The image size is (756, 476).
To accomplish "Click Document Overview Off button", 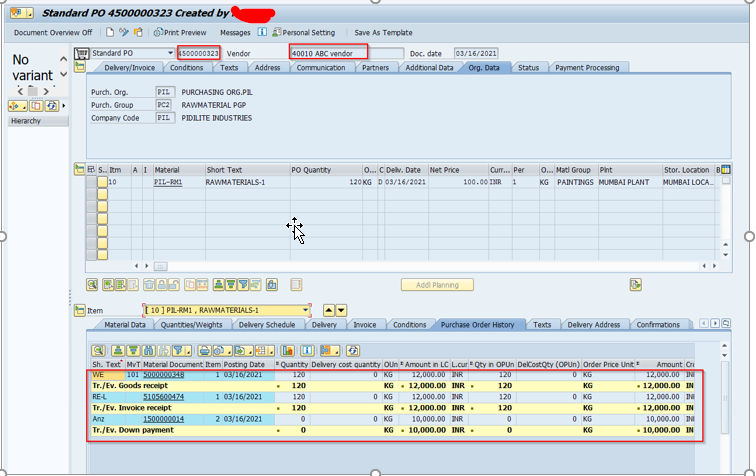I will coord(53,32).
